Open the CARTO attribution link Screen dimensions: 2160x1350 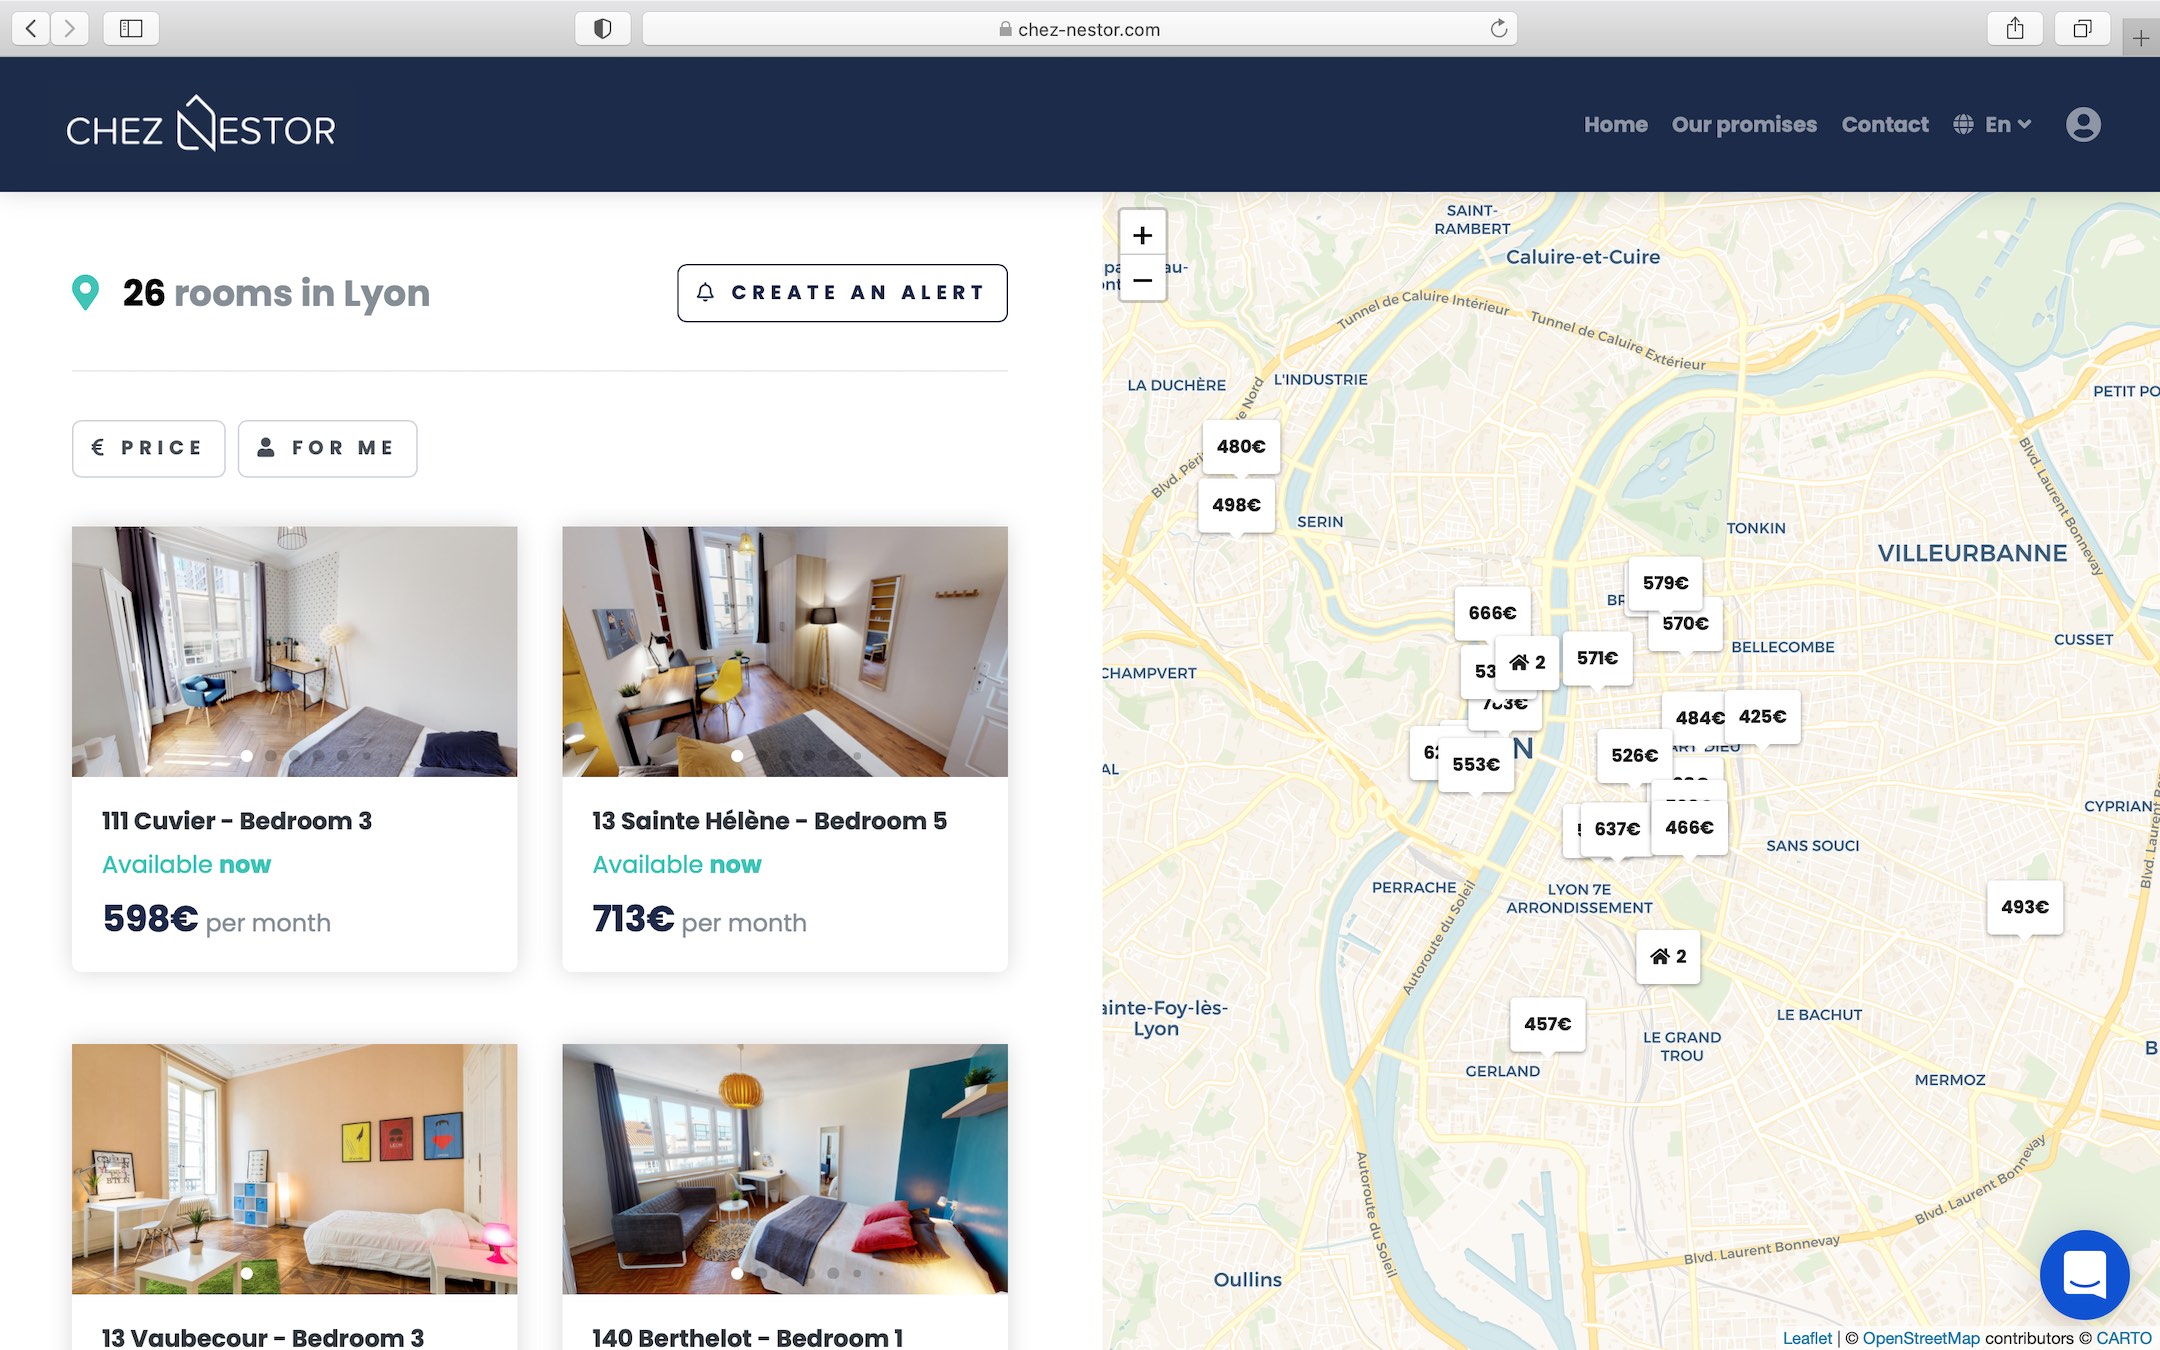coord(2124,1338)
